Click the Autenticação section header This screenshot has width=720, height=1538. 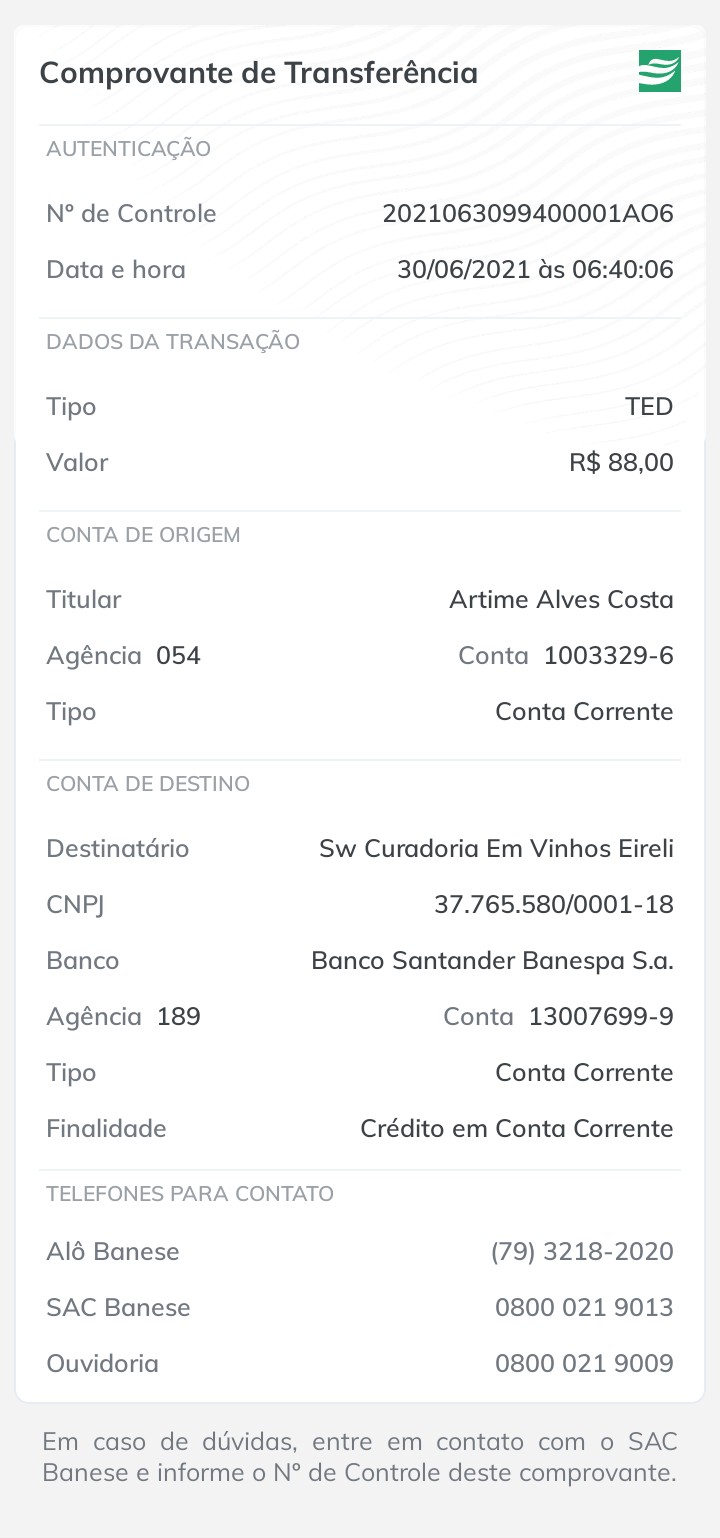tap(128, 149)
